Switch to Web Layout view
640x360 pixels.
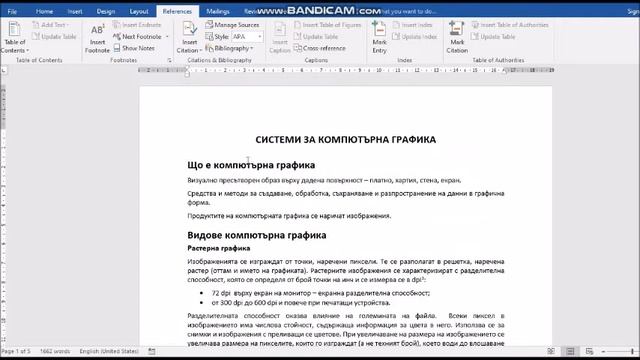coord(589,351)
